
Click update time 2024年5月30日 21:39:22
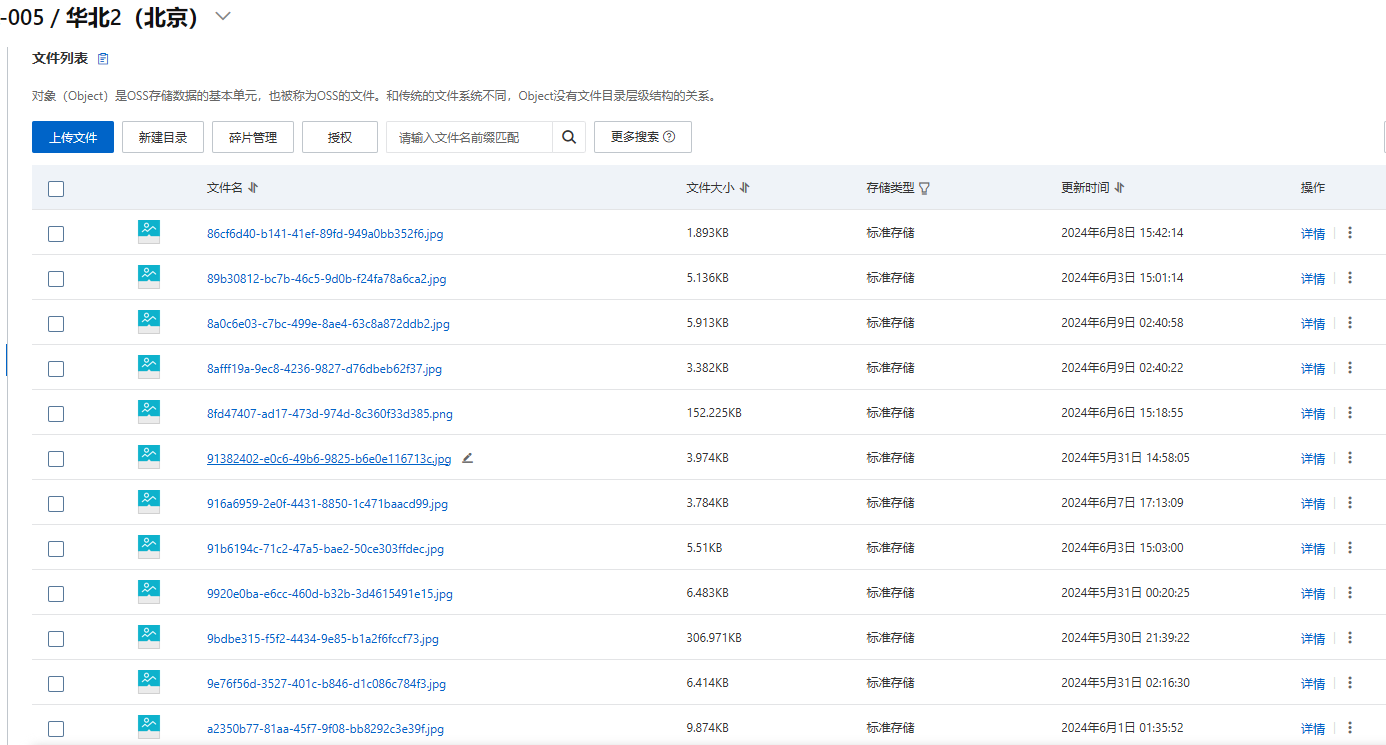coord(1125,638)
